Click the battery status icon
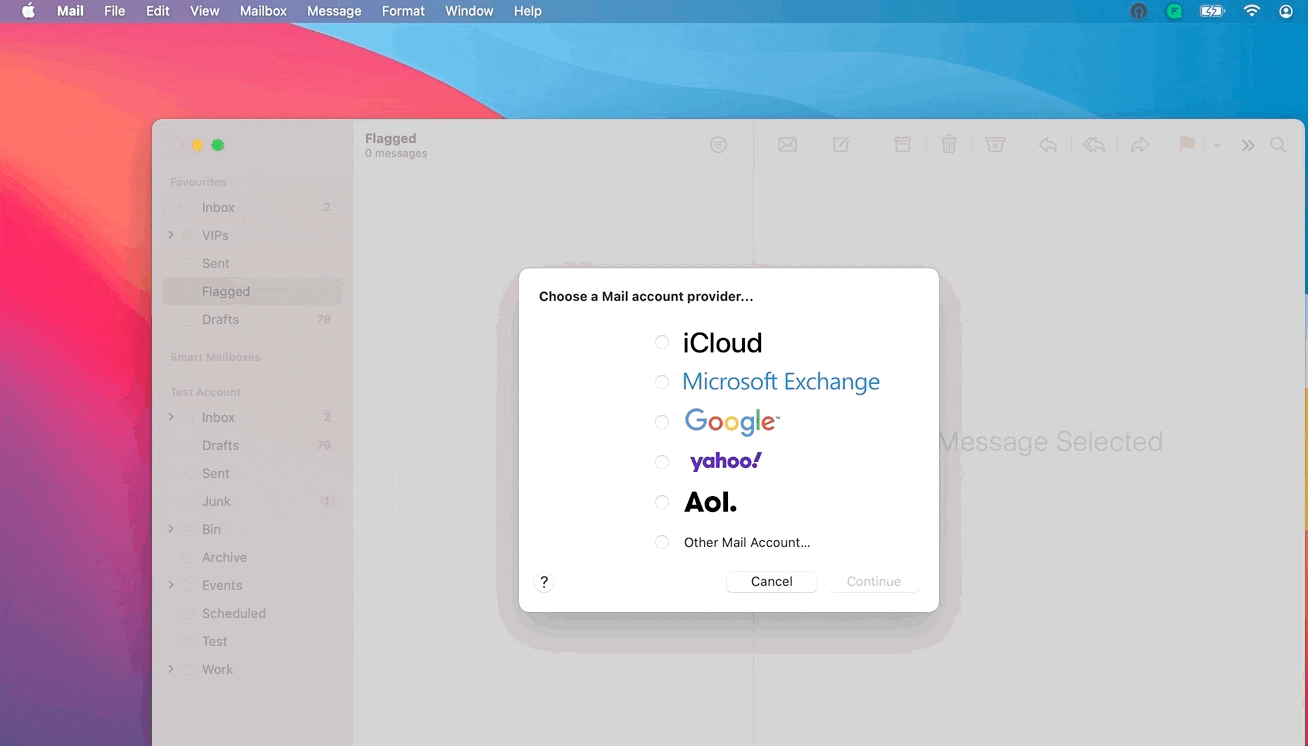Image resolution: width=1308 pixels, height=746 pixels. [1212, 11]
